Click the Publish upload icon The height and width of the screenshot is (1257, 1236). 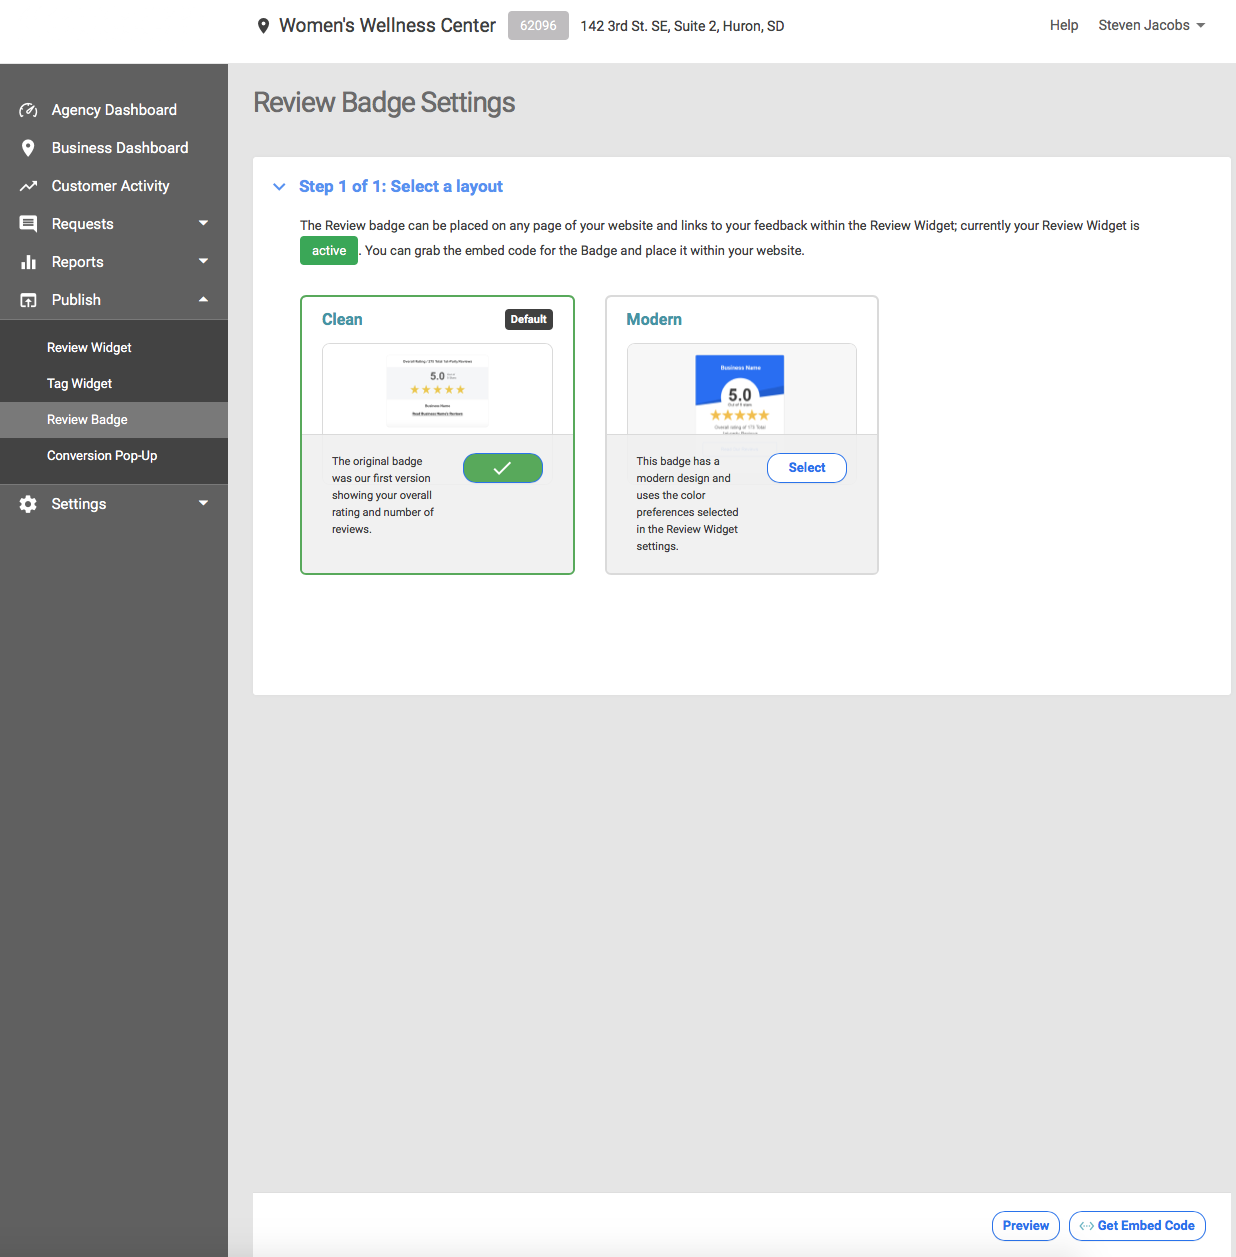click(28, 300)
